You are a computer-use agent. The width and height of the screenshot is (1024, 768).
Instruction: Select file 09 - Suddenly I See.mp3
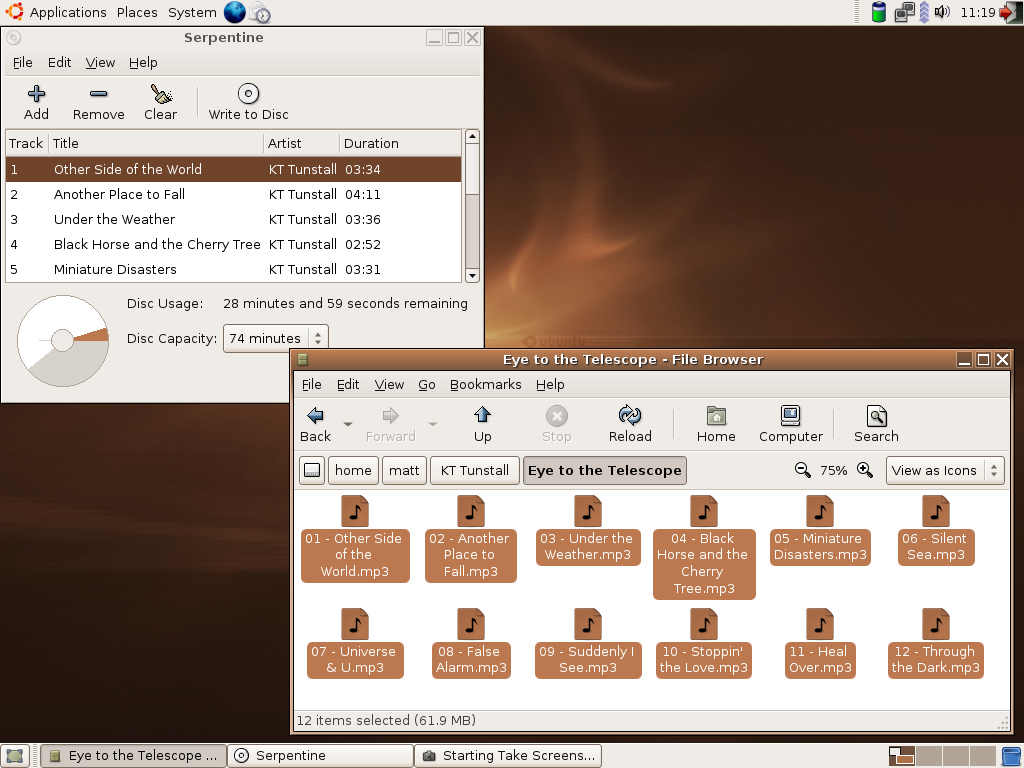click(588, 643)
